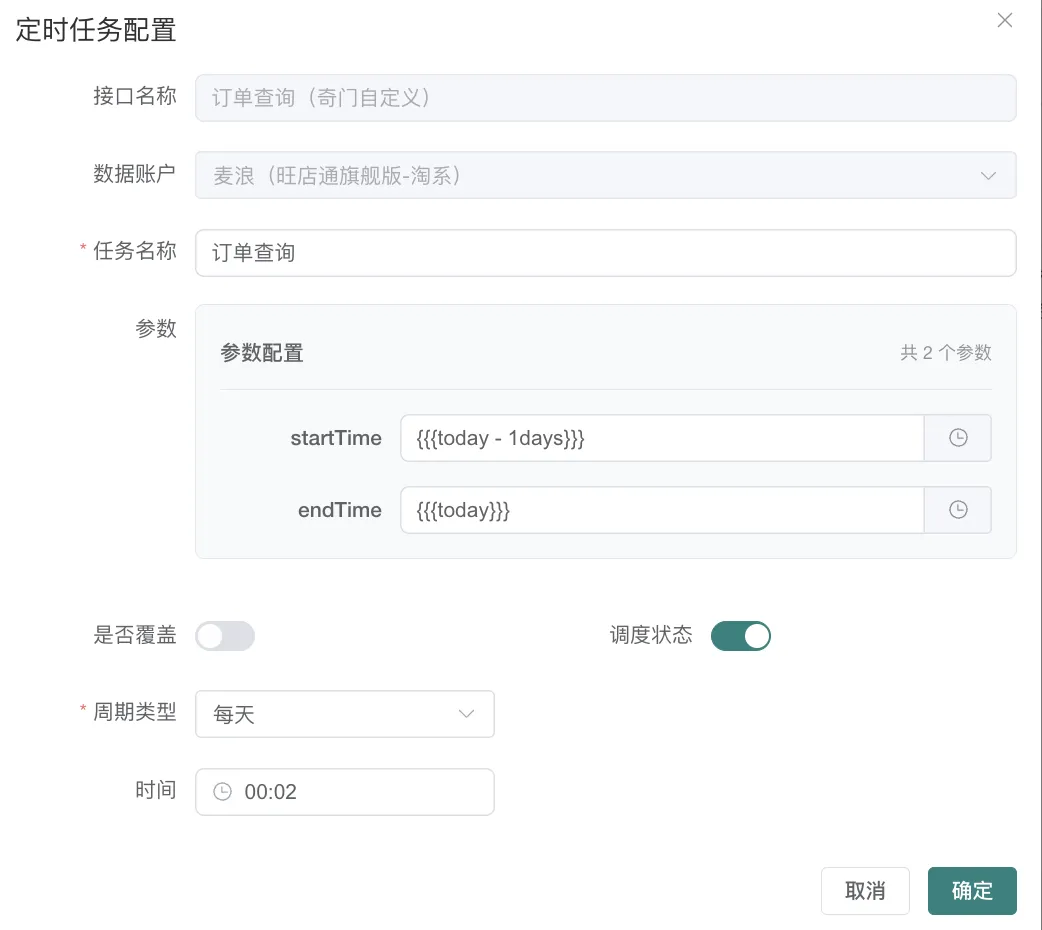
Task: Confirm with the 确定 button
Action: click(971, 891)
